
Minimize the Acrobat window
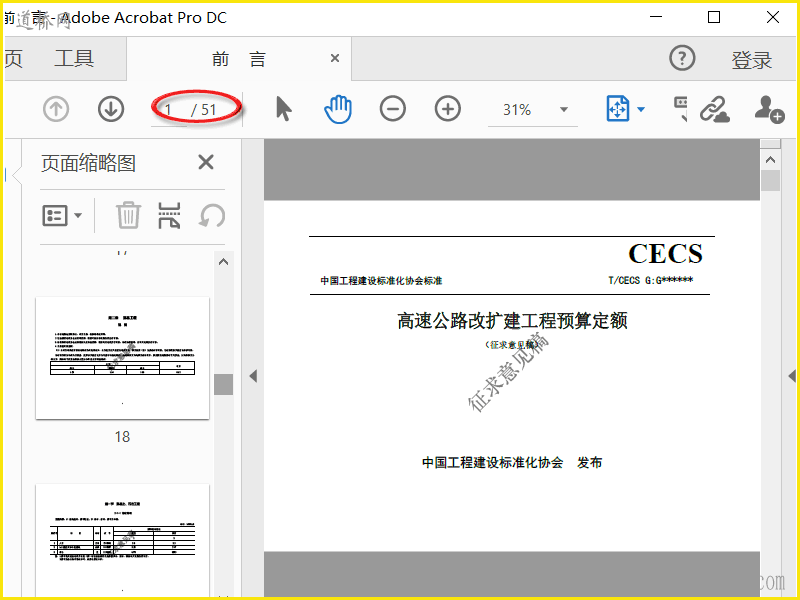(x=656, y=17)
